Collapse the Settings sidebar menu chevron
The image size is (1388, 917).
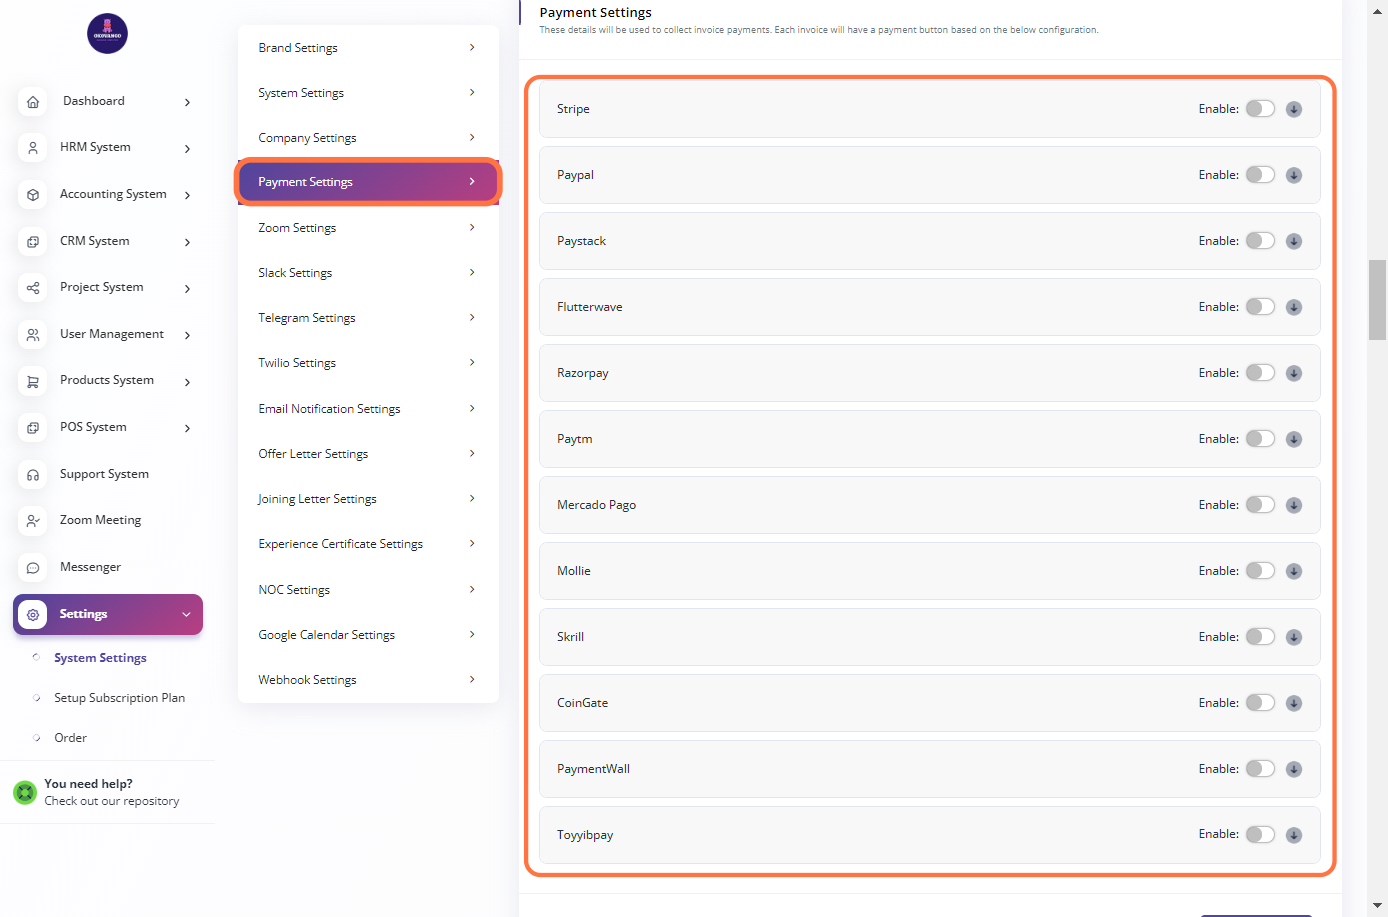(x=186, y=615)
